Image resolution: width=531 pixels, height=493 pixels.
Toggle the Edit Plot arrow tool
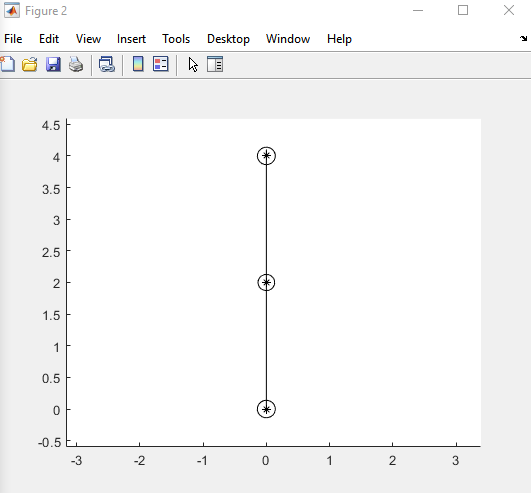[193, 64]
